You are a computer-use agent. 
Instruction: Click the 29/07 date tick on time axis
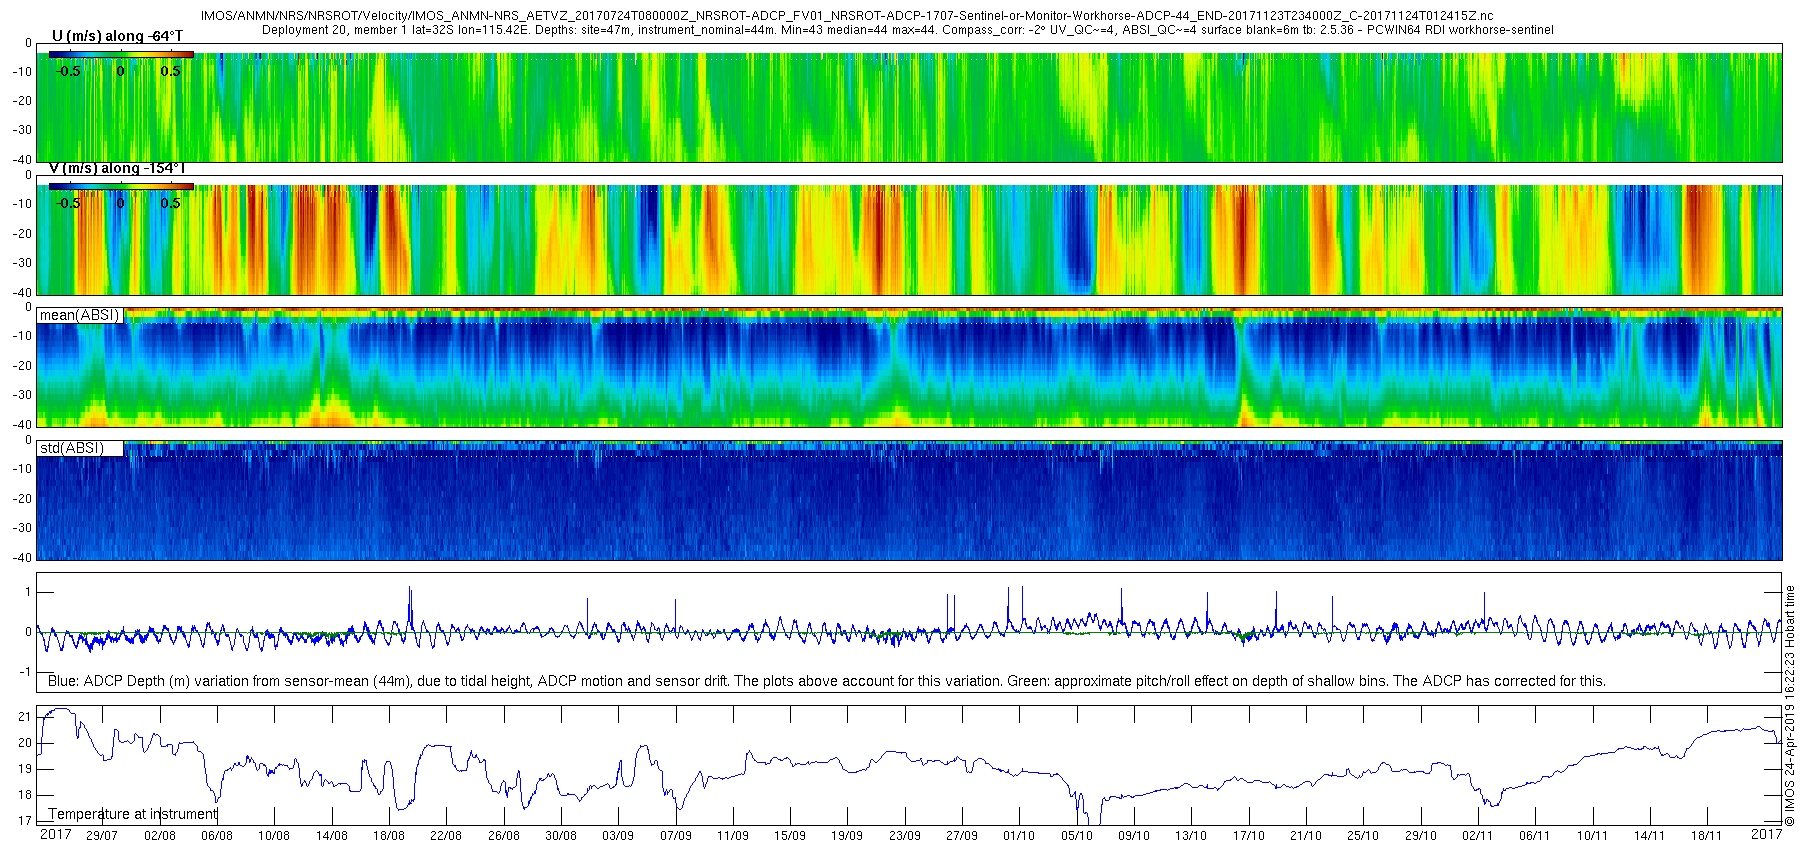click(x=102, y=836)
